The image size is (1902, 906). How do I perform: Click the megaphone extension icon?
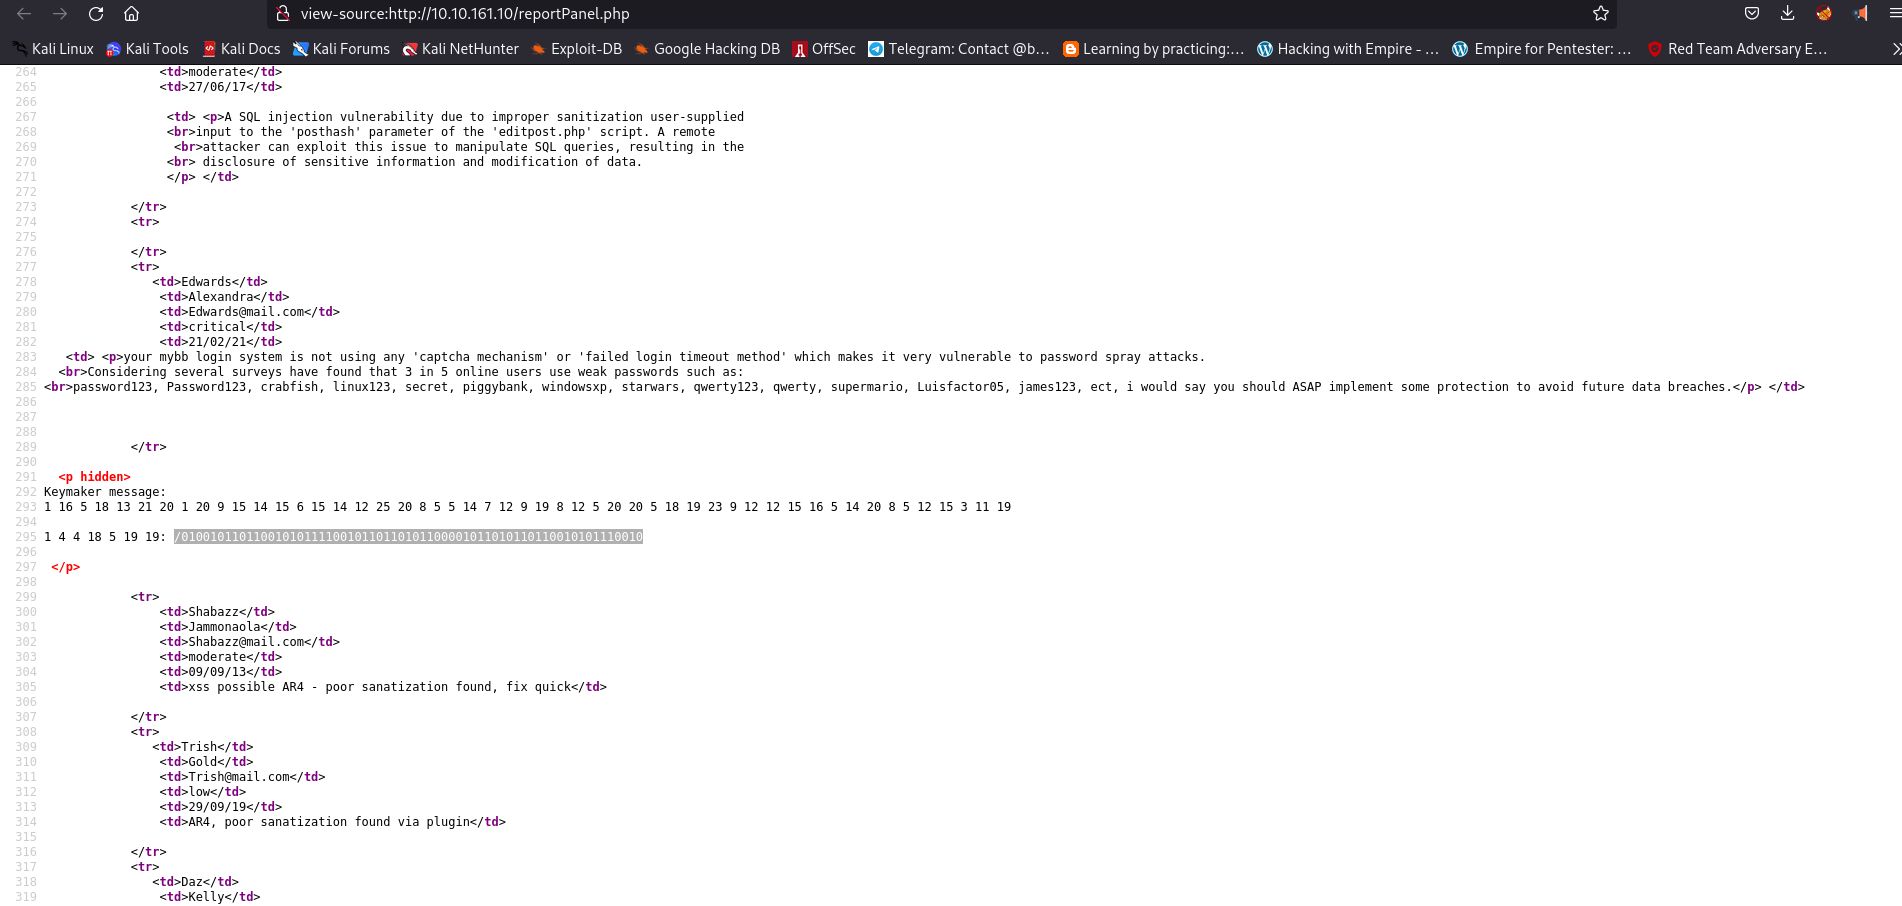click(x=1860, y=14)
